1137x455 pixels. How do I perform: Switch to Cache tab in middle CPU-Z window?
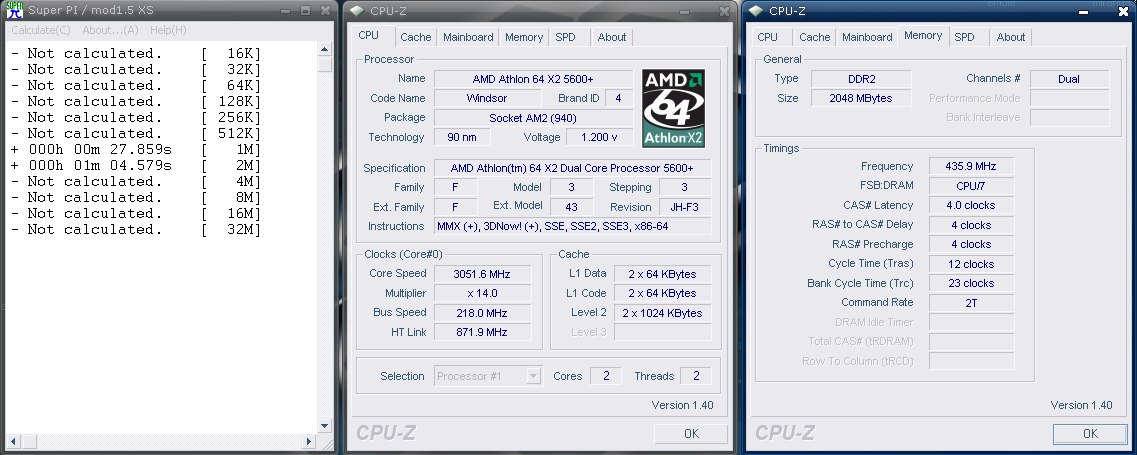click(415, 37)
